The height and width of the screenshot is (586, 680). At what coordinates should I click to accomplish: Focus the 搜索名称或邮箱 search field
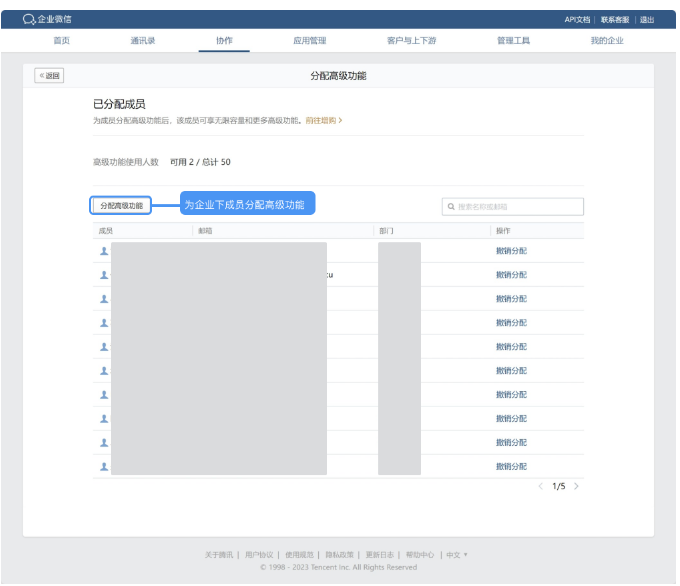(518, 206)
